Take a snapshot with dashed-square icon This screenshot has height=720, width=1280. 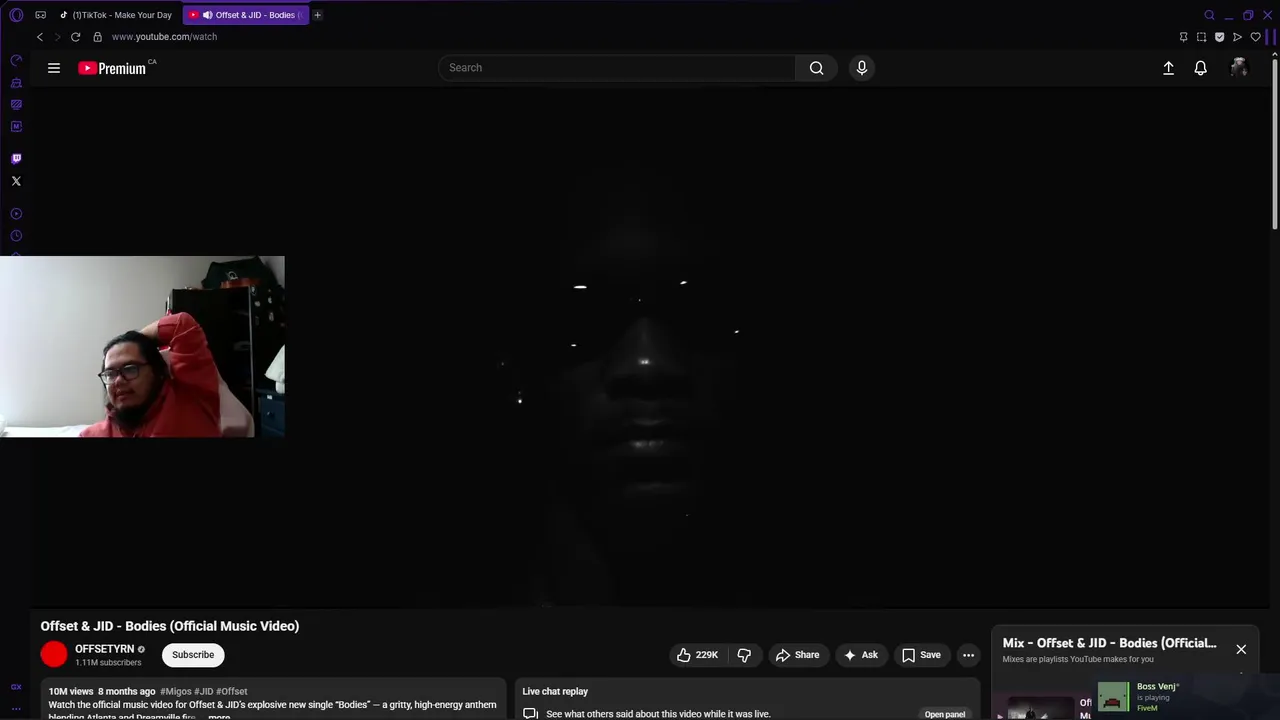point(1201,37)
